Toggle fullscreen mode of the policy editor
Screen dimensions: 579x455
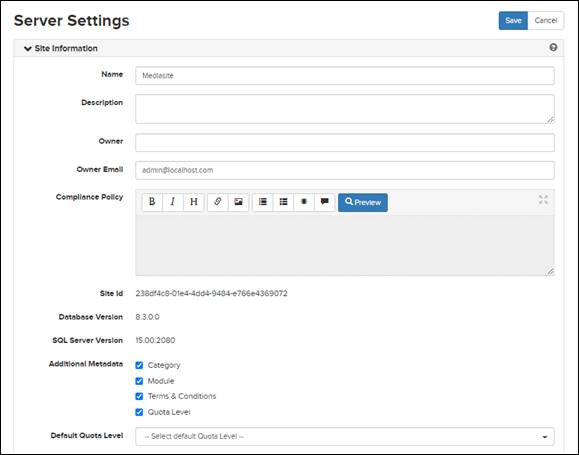coord(543,200)
